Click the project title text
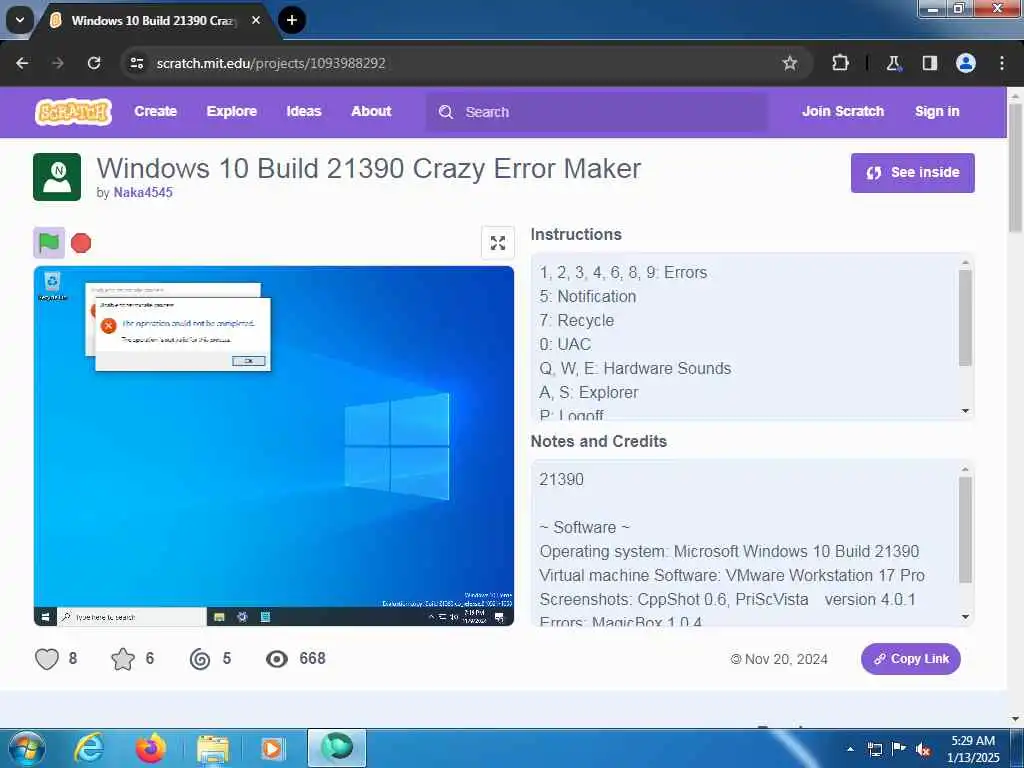This screenshot has width=1024, height=768. tap(369, 168)
